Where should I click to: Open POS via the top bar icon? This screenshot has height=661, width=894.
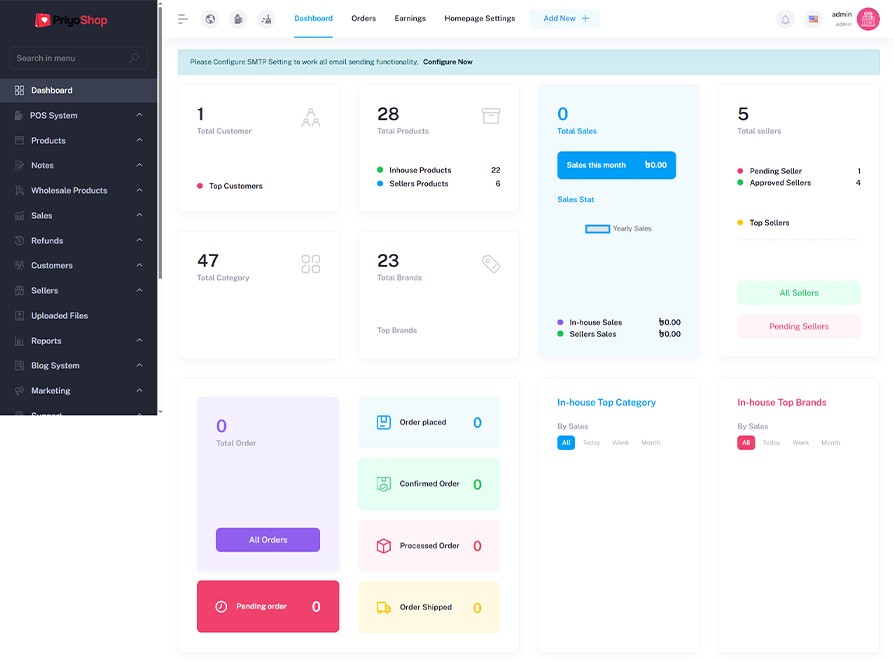(x=238, y=19)
